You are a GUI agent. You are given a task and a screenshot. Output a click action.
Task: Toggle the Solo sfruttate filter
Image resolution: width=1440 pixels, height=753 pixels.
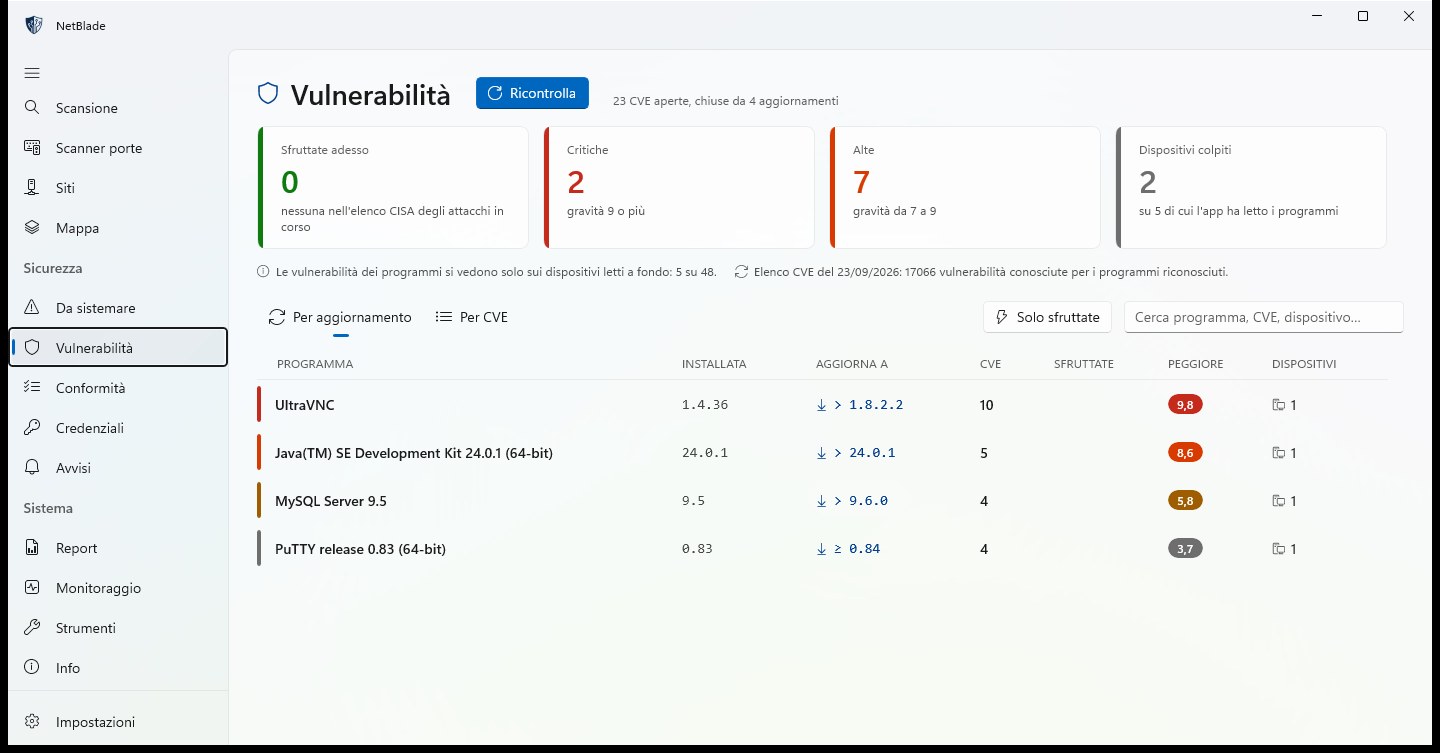click(x=1047, y=317)
